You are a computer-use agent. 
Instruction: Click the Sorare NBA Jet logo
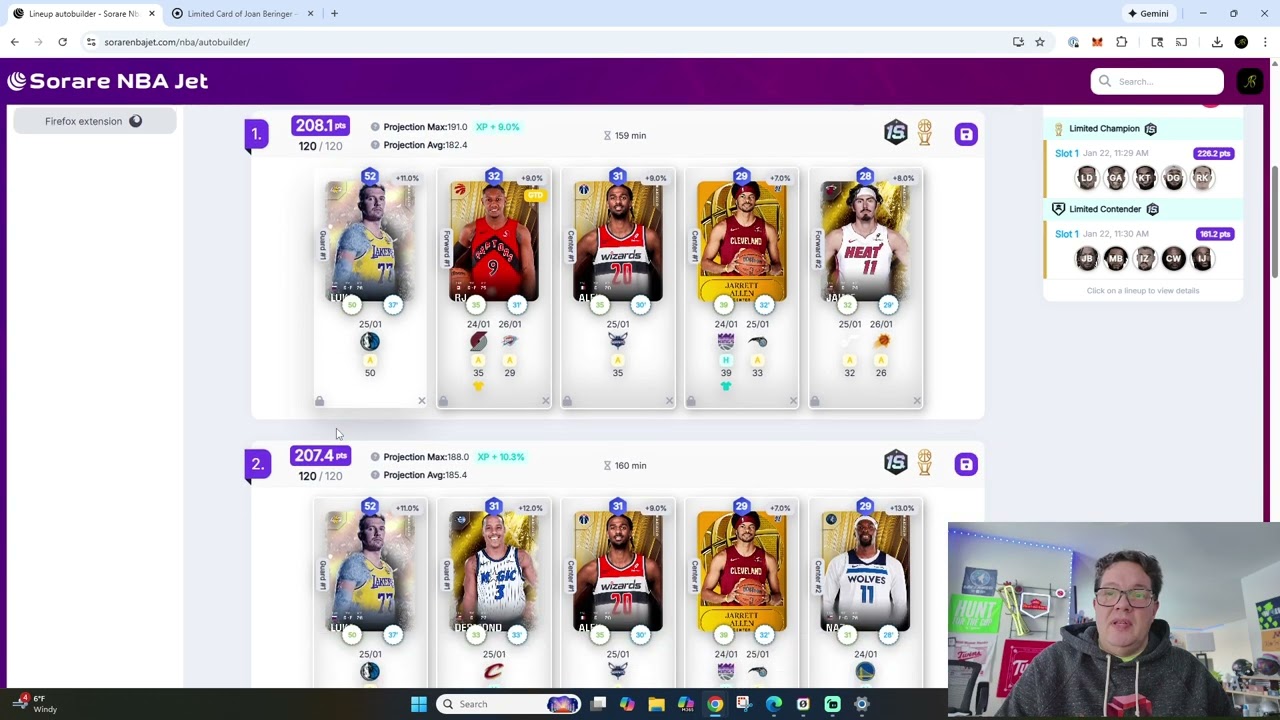pyautogui.click(x=107, y=81)
